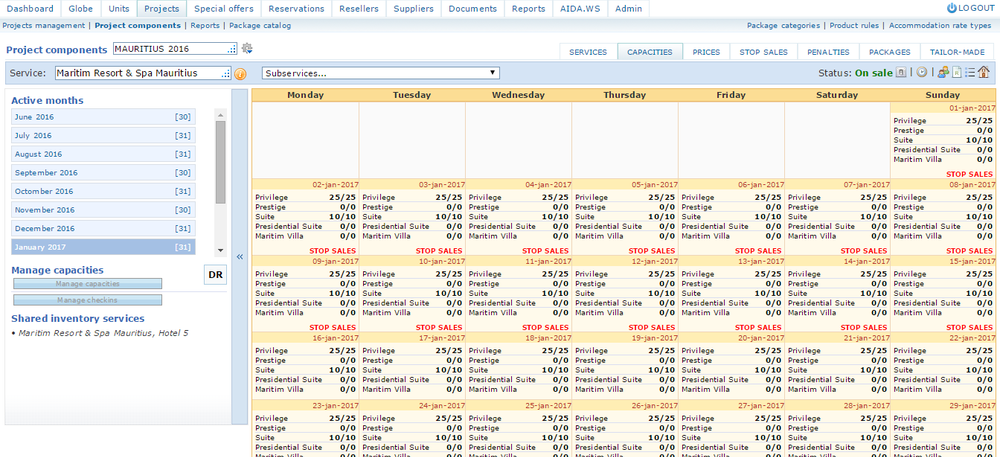The image size is (1000, 457).
Task: Click the lock status icon after On sale
Action: [x=901, y=73]
